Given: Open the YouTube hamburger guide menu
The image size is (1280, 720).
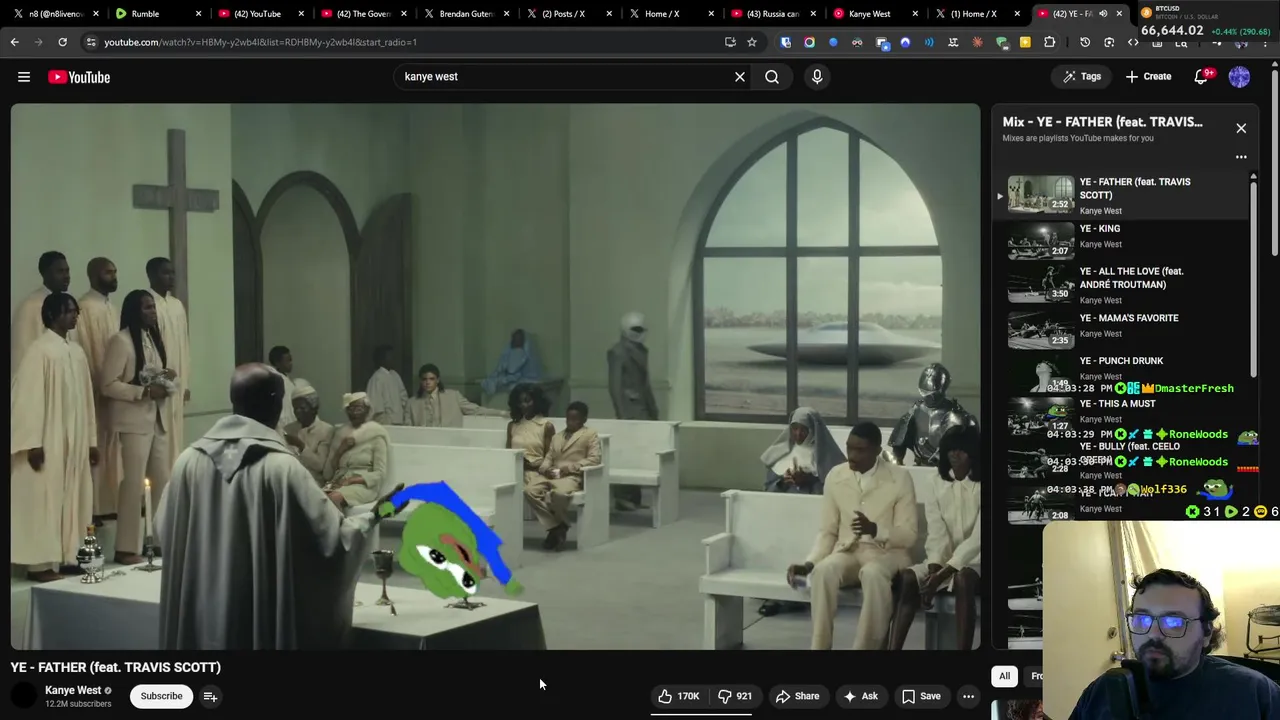Looking at the screenshot, I should pos(24,77).
